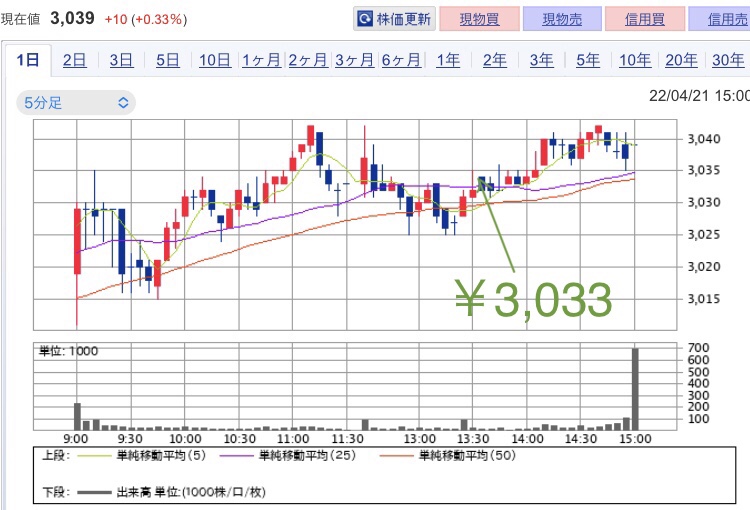Click the 22/04/21 15:00 timestamp
The height and width of the screenshot is (510, 750).
tap(699, 95)
